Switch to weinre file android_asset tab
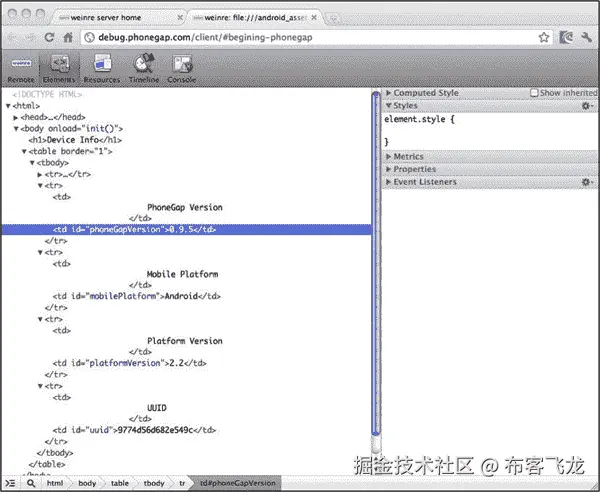The image size is (600, 492). 254,18
